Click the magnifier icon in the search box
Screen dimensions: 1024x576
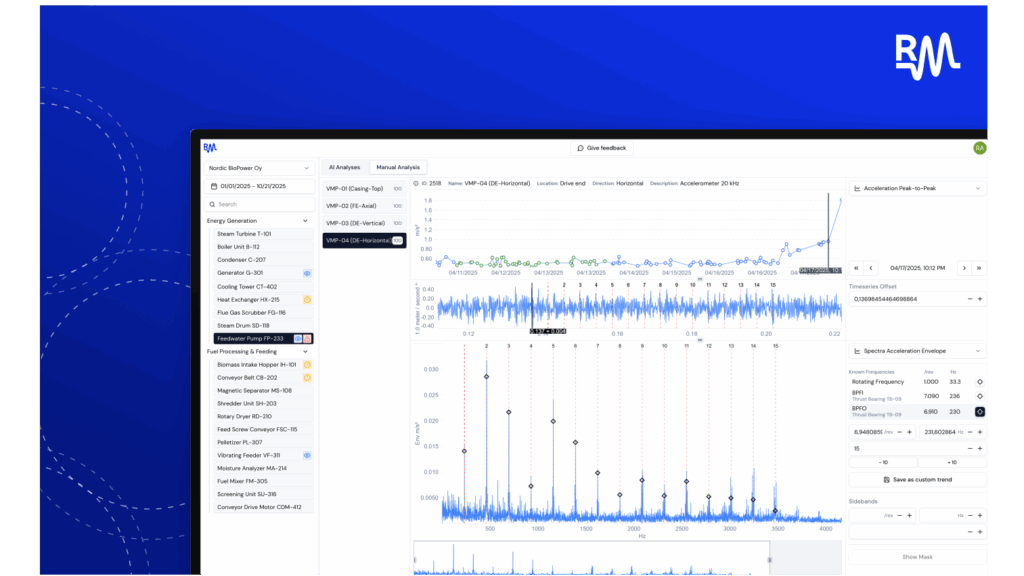(x=212, y=203)
